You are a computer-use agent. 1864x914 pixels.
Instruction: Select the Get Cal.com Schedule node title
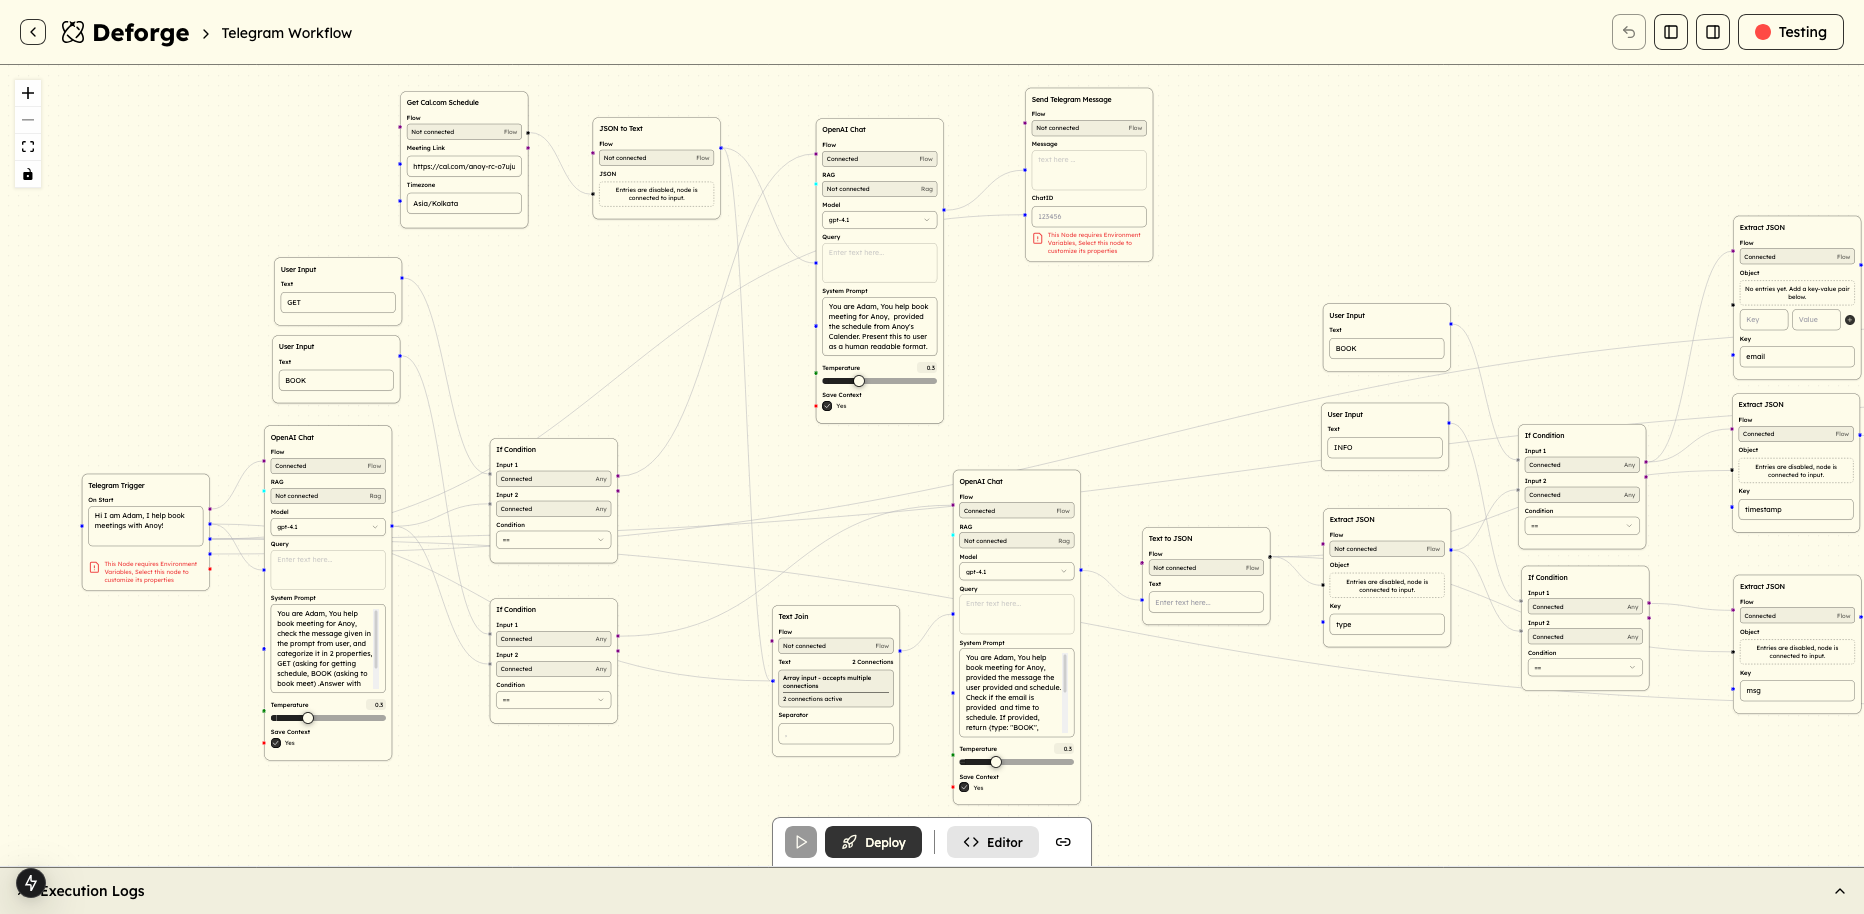tap(443, 102)
